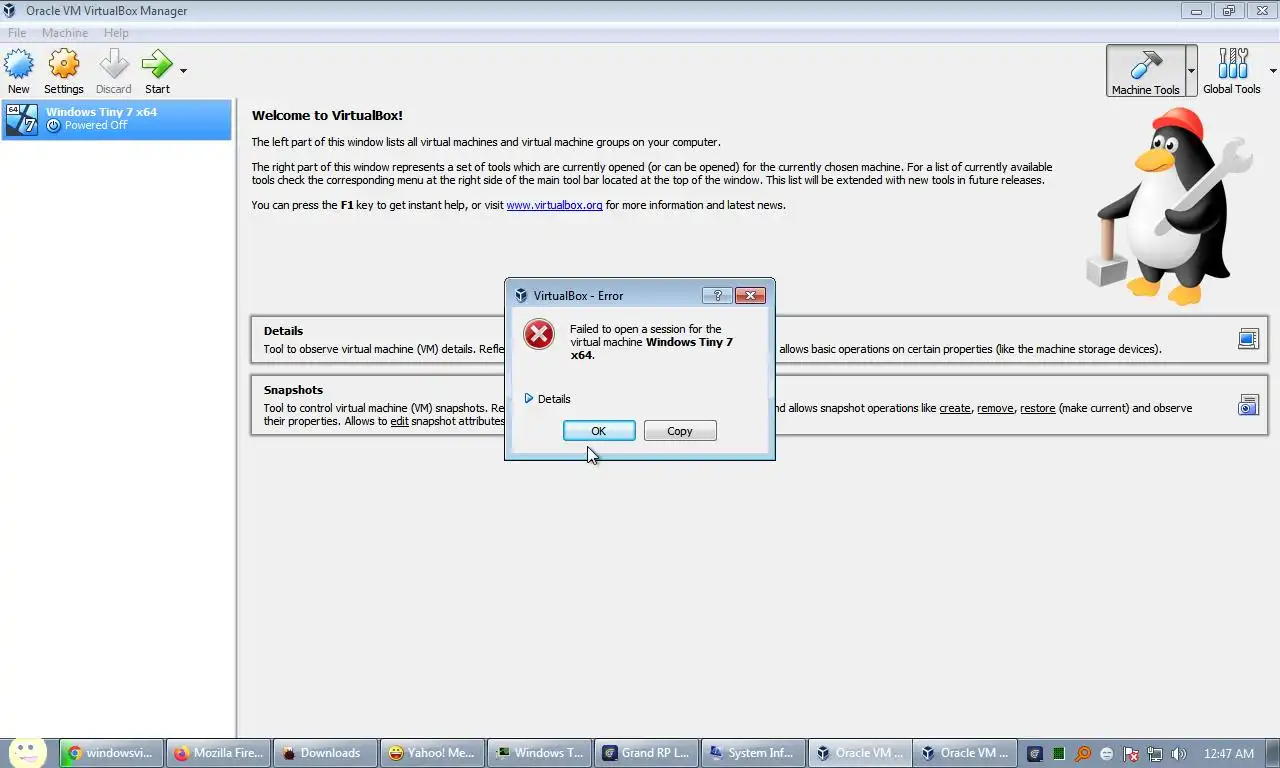Switch to Windows T... taskbar item
The height and width of the screenshot is (768, 1280).
[x=539, y=753]
